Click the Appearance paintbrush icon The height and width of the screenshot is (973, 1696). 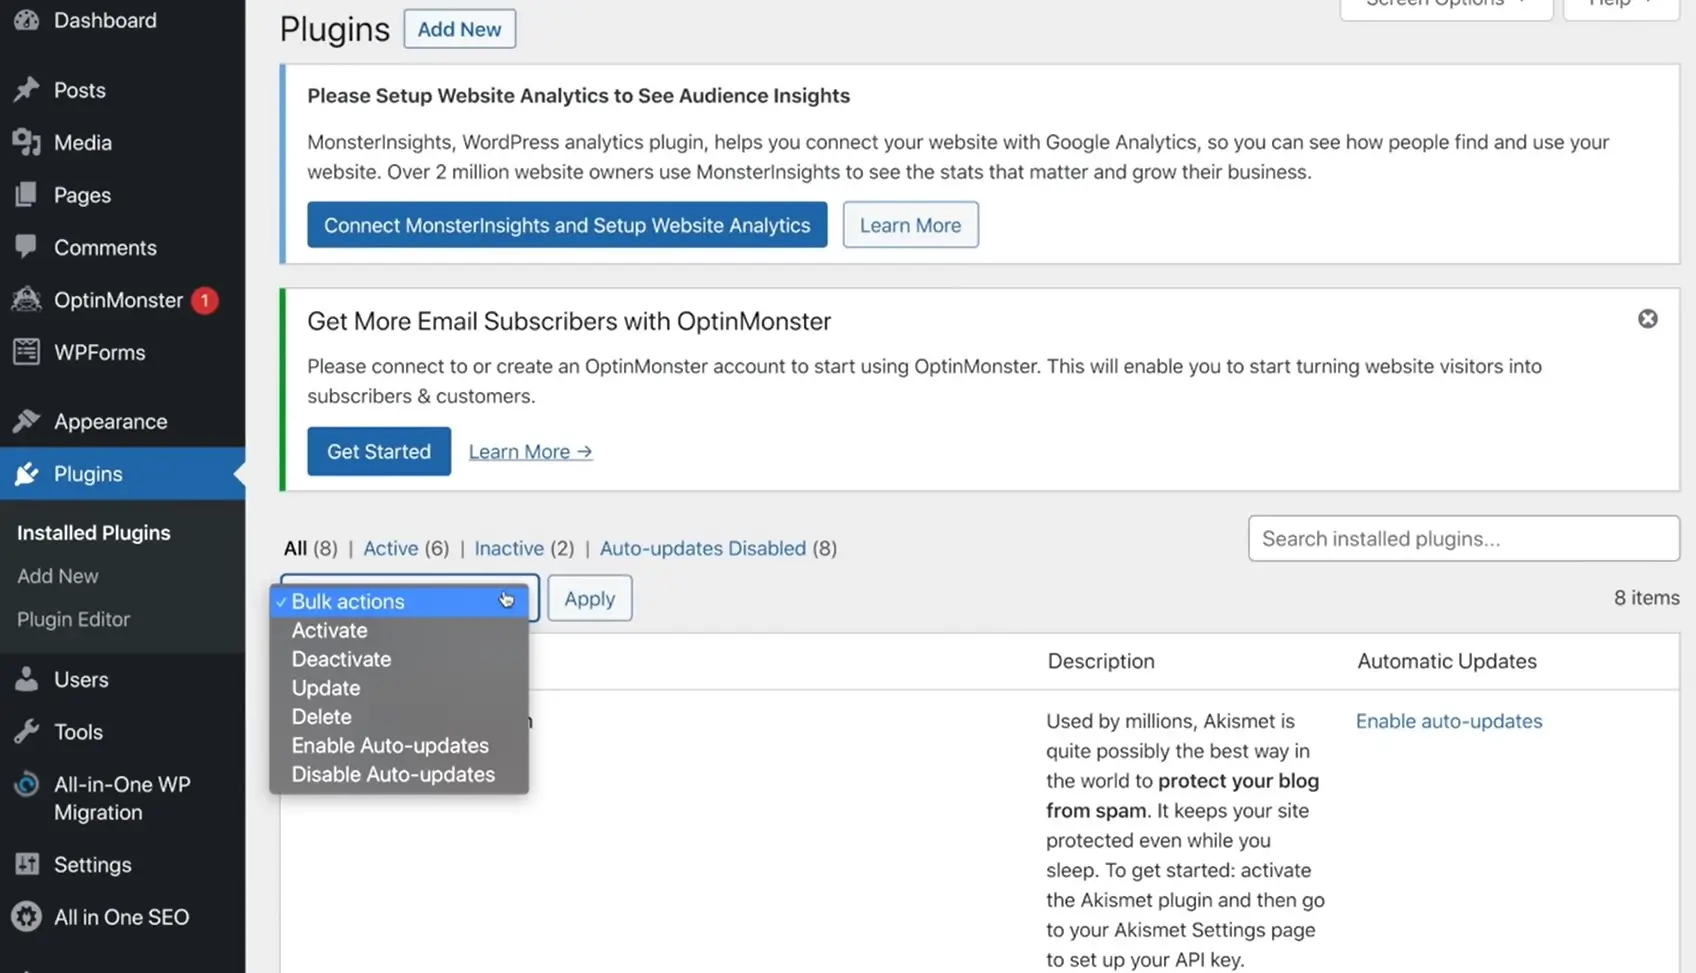click(27, 421)
